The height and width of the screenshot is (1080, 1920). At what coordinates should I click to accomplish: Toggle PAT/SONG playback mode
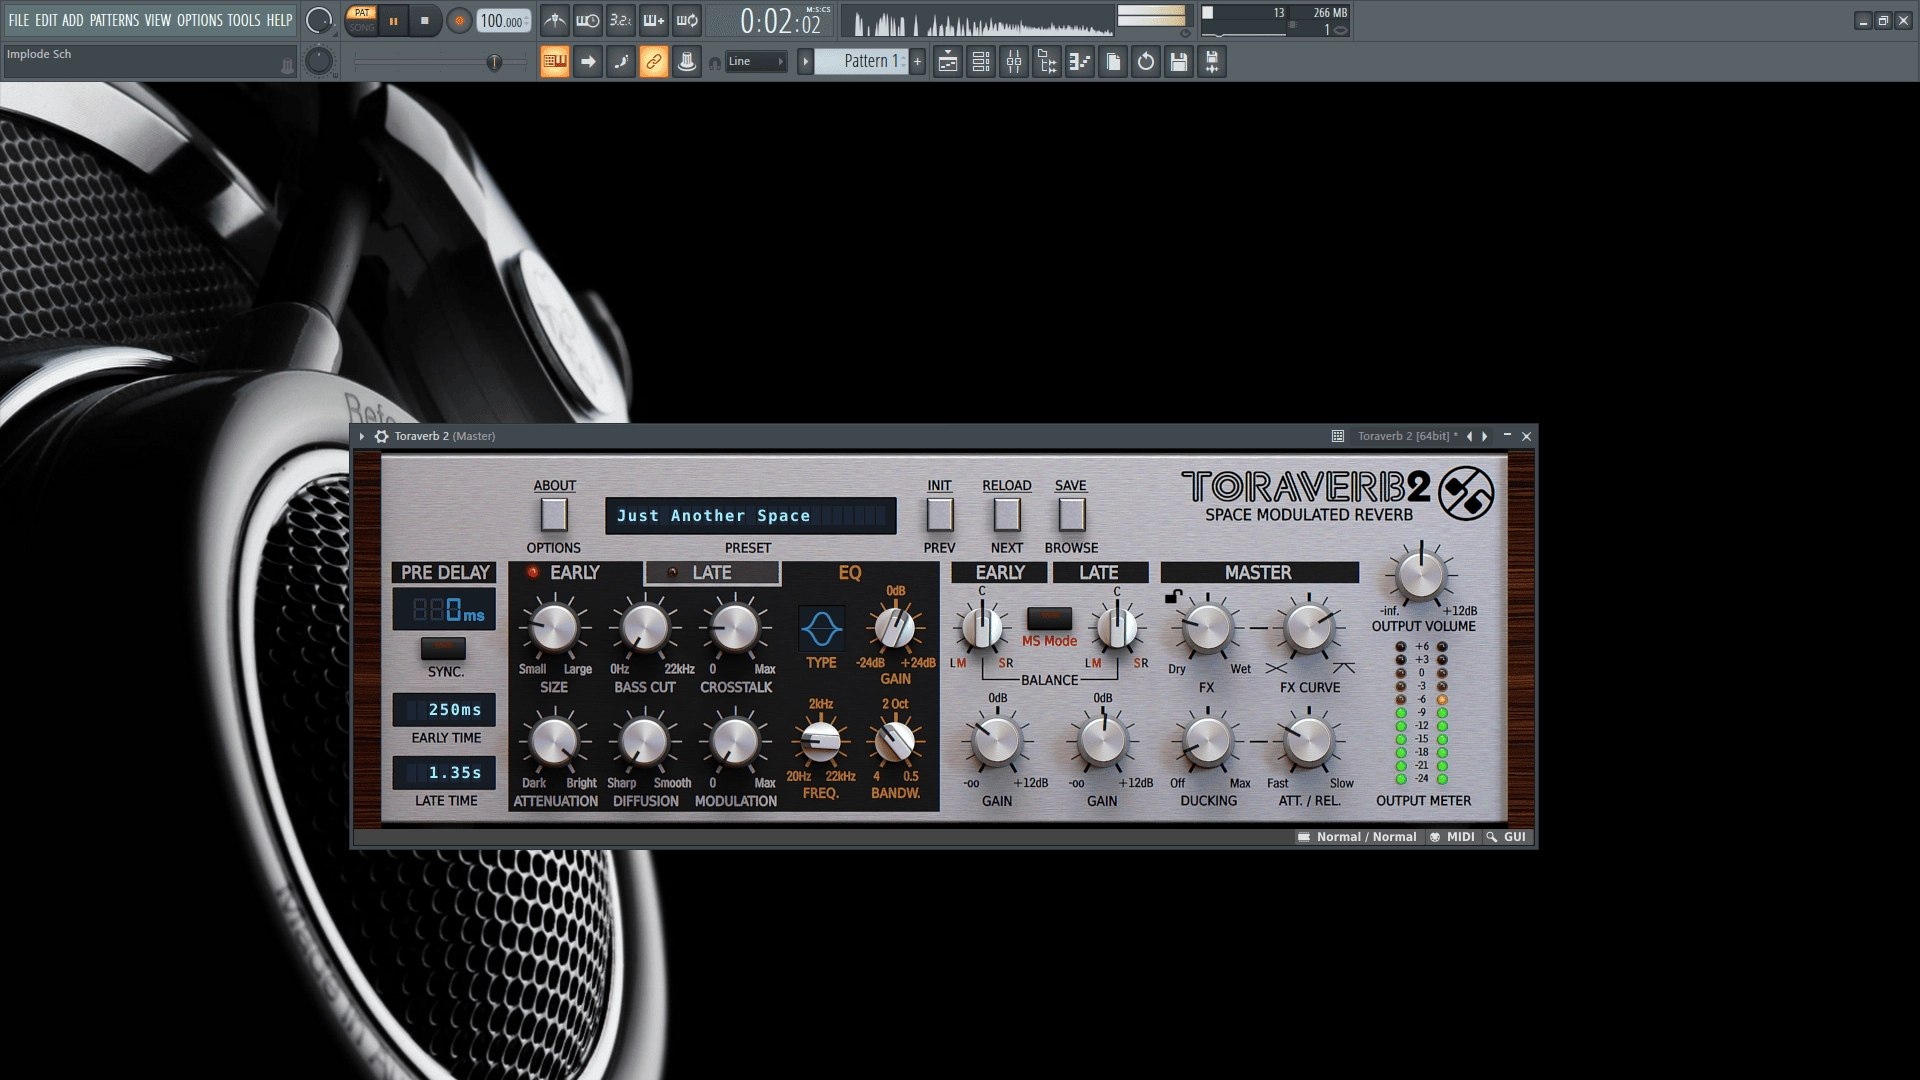pos(362,20)
